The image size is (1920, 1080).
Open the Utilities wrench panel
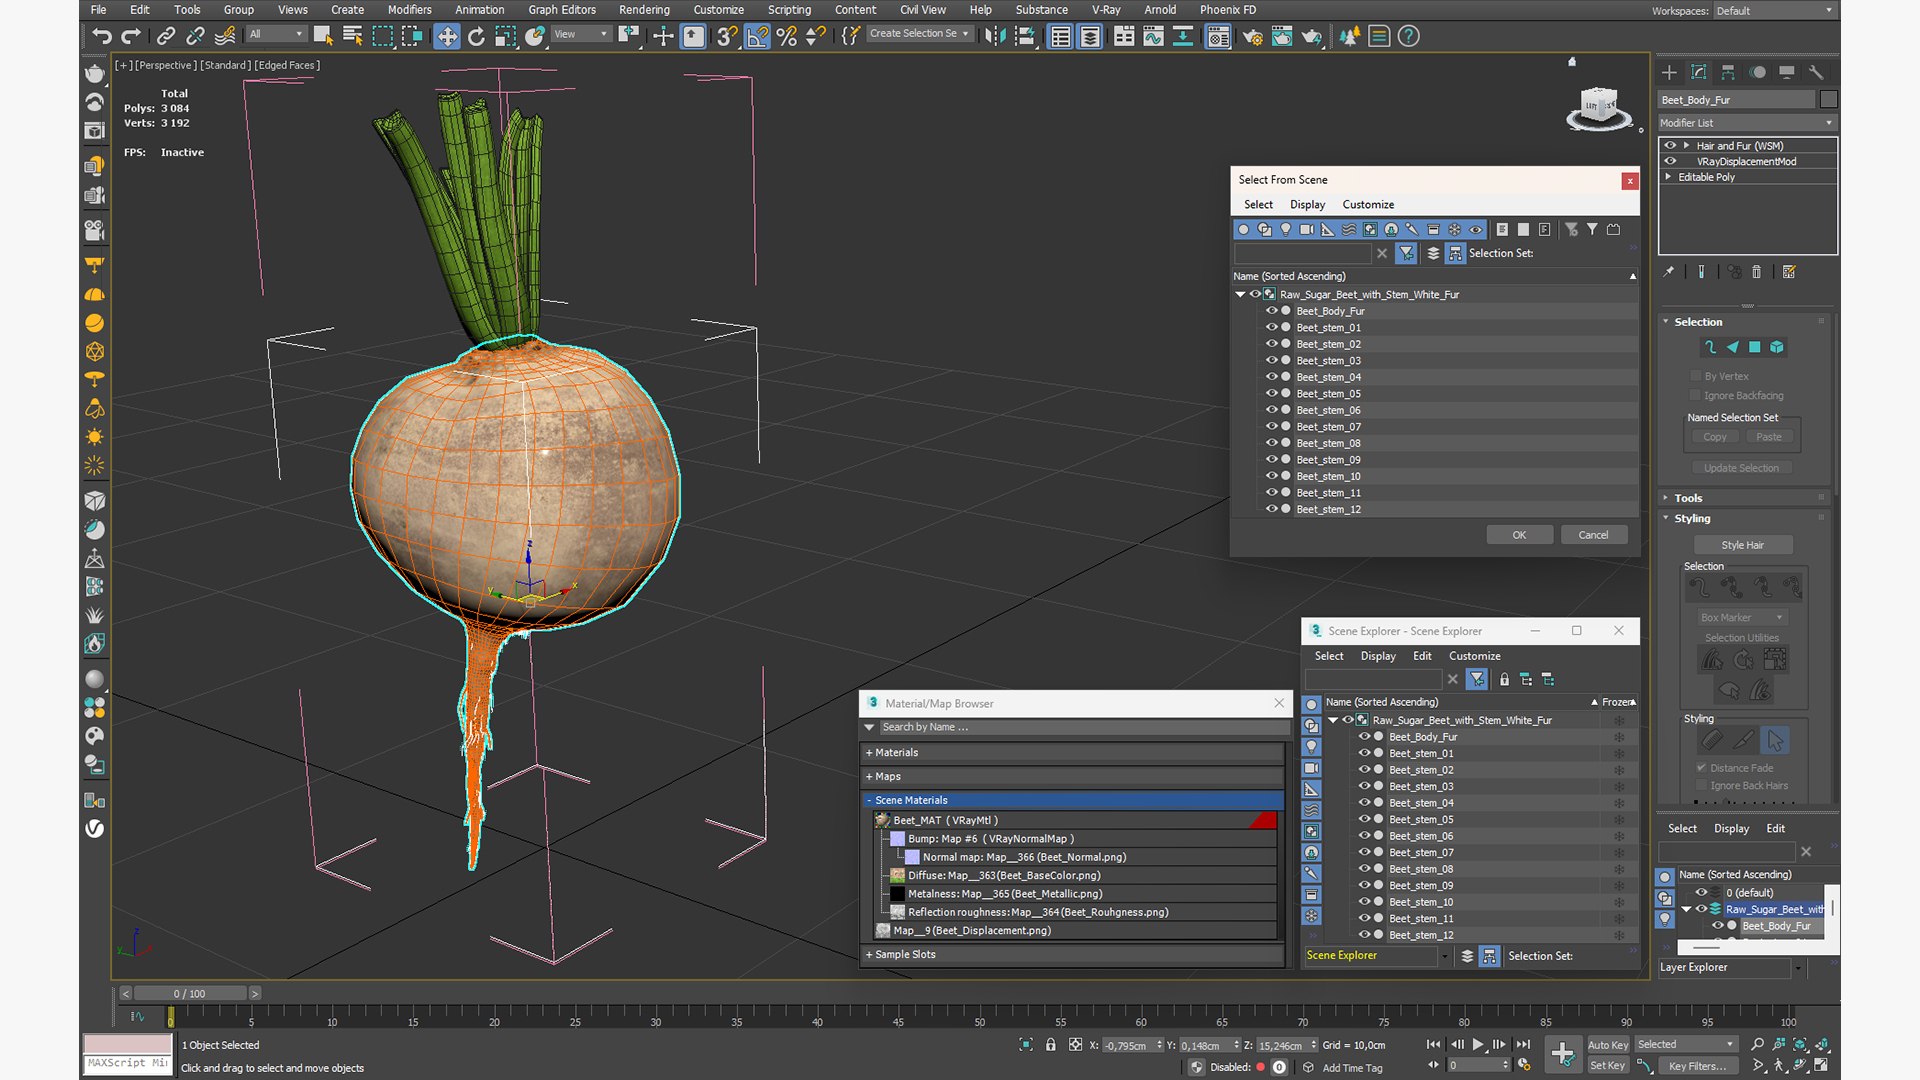[x=1816, y=72]
